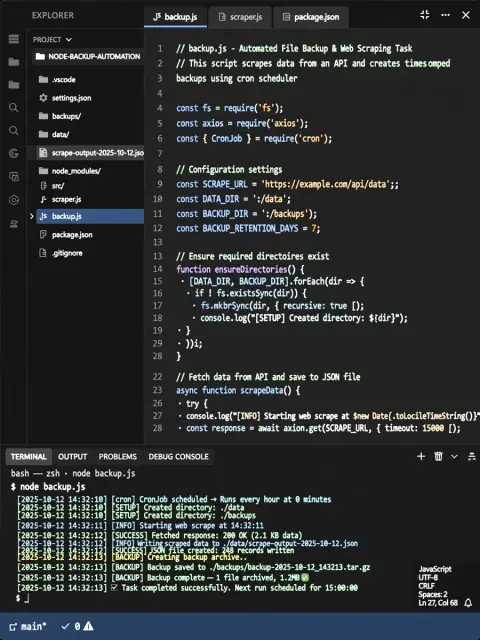Click the EXPLORER panel title
The image size is (480, 640).
click(53, 16)
